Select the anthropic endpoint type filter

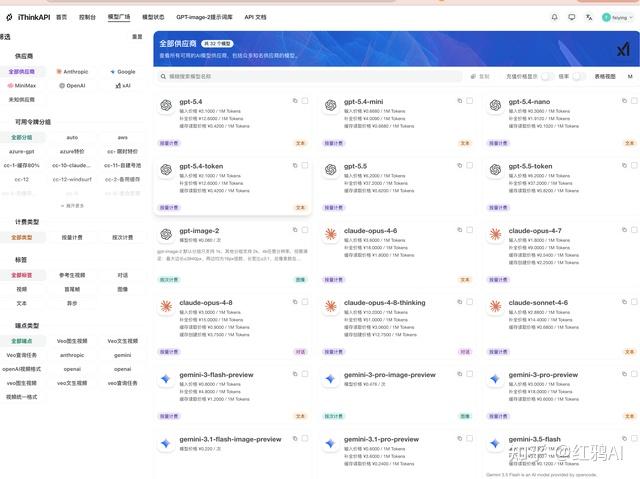point(72,355)
